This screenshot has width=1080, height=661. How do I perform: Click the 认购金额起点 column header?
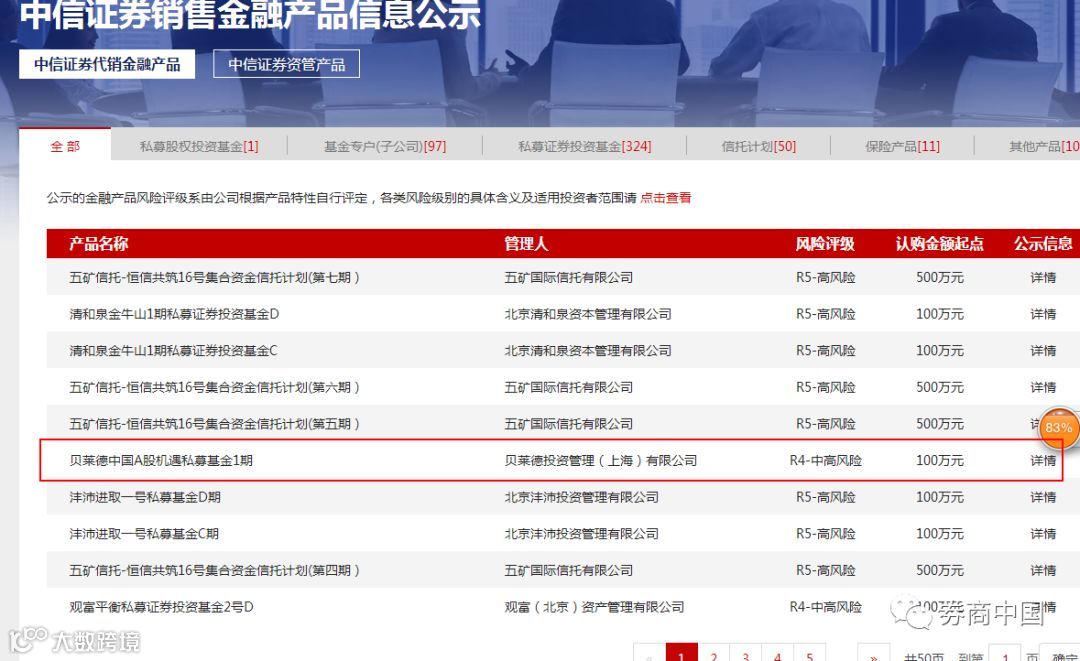click(939, 244)
